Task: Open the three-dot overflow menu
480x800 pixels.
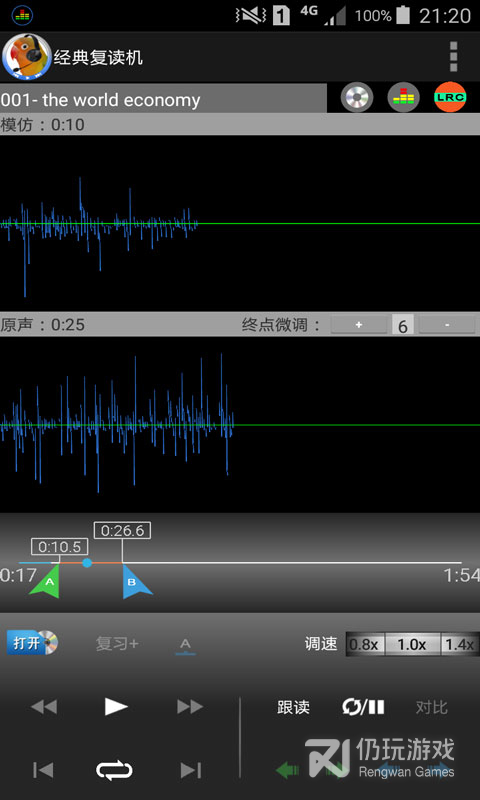Action: point(453,57)
